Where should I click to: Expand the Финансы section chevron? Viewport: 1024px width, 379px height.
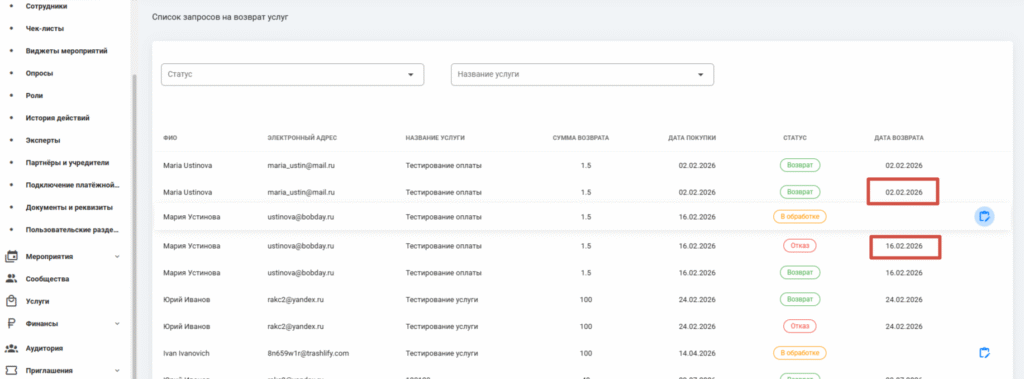click(x=118, y=323)
